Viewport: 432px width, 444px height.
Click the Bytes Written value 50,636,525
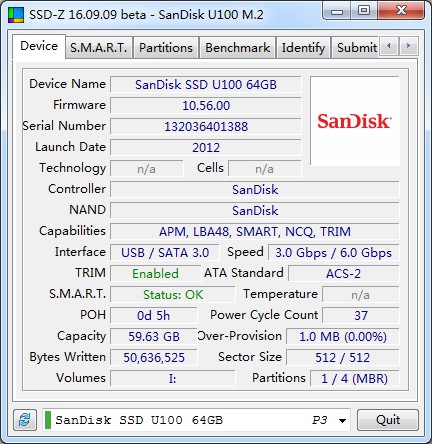click(x=154, y=358)
